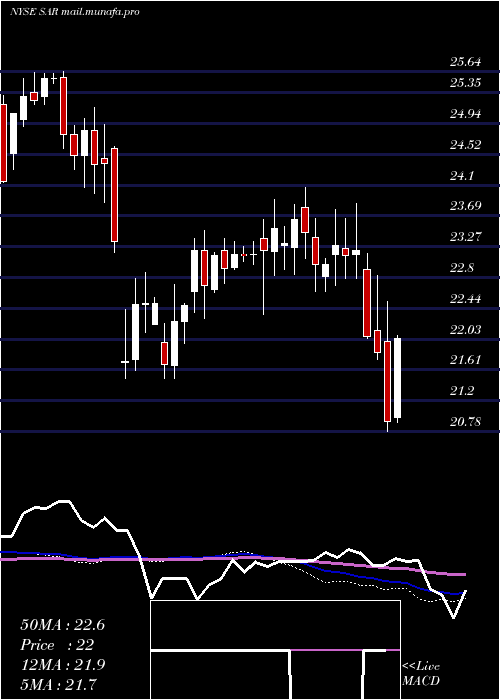The height and width of the screenshot is (700, 500).
Task: Select the 25.64 price axis label
Action: coord(466,62)
